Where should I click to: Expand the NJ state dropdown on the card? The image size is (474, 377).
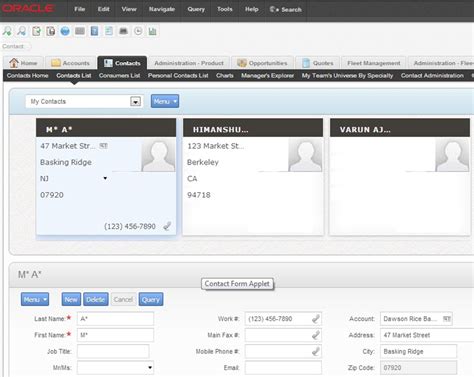pyautogui.click(x=105, y=178)
